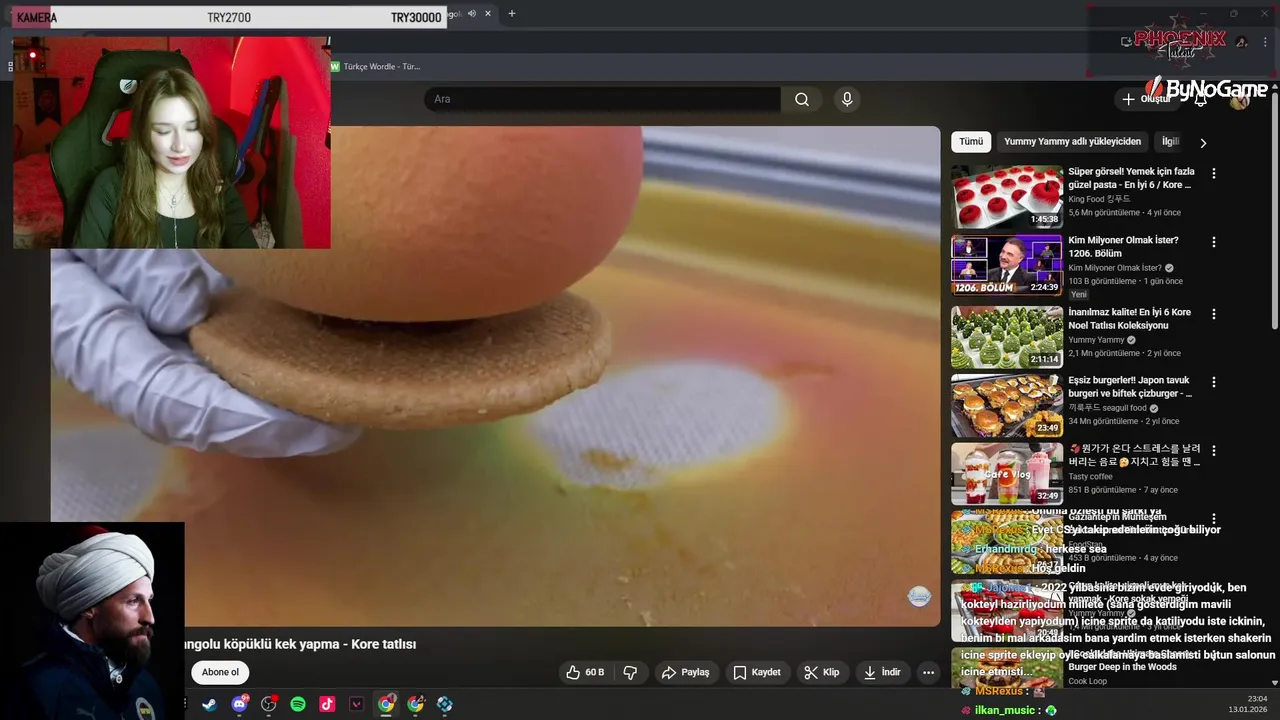Select the 'Tümü' filter chip
1280x720 pixels.
click(x=971, y=142)
